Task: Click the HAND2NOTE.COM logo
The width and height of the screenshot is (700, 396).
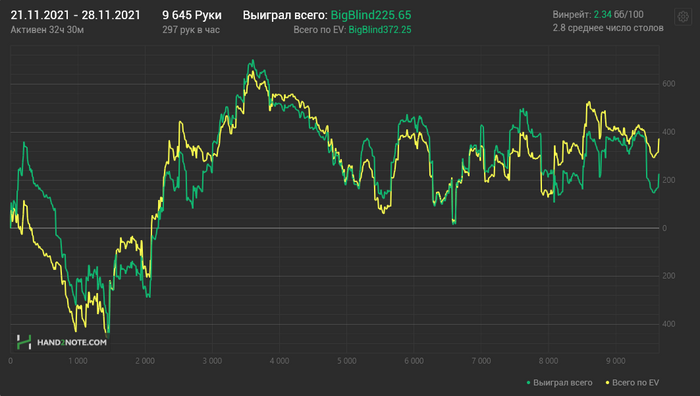Action: pyautogui.click(x=62, y=342)
